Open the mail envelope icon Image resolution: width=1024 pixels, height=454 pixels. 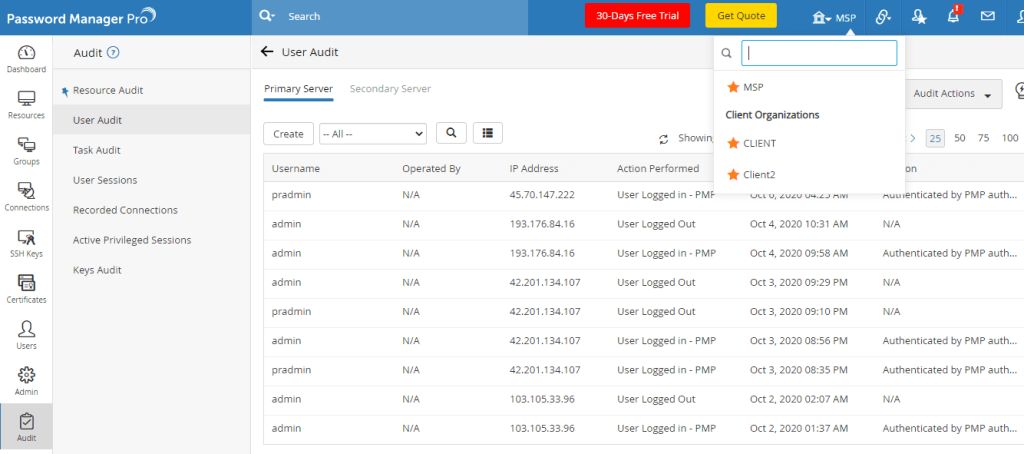tap(987, 16)
